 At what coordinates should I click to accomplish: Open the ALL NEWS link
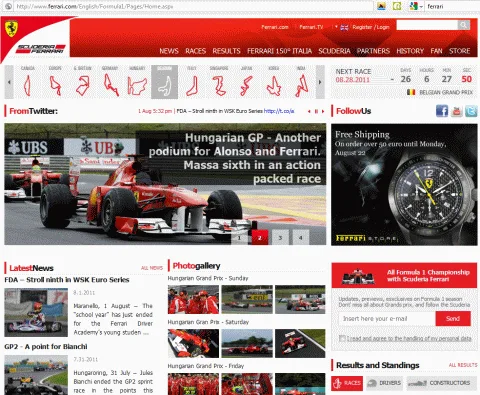152,268
